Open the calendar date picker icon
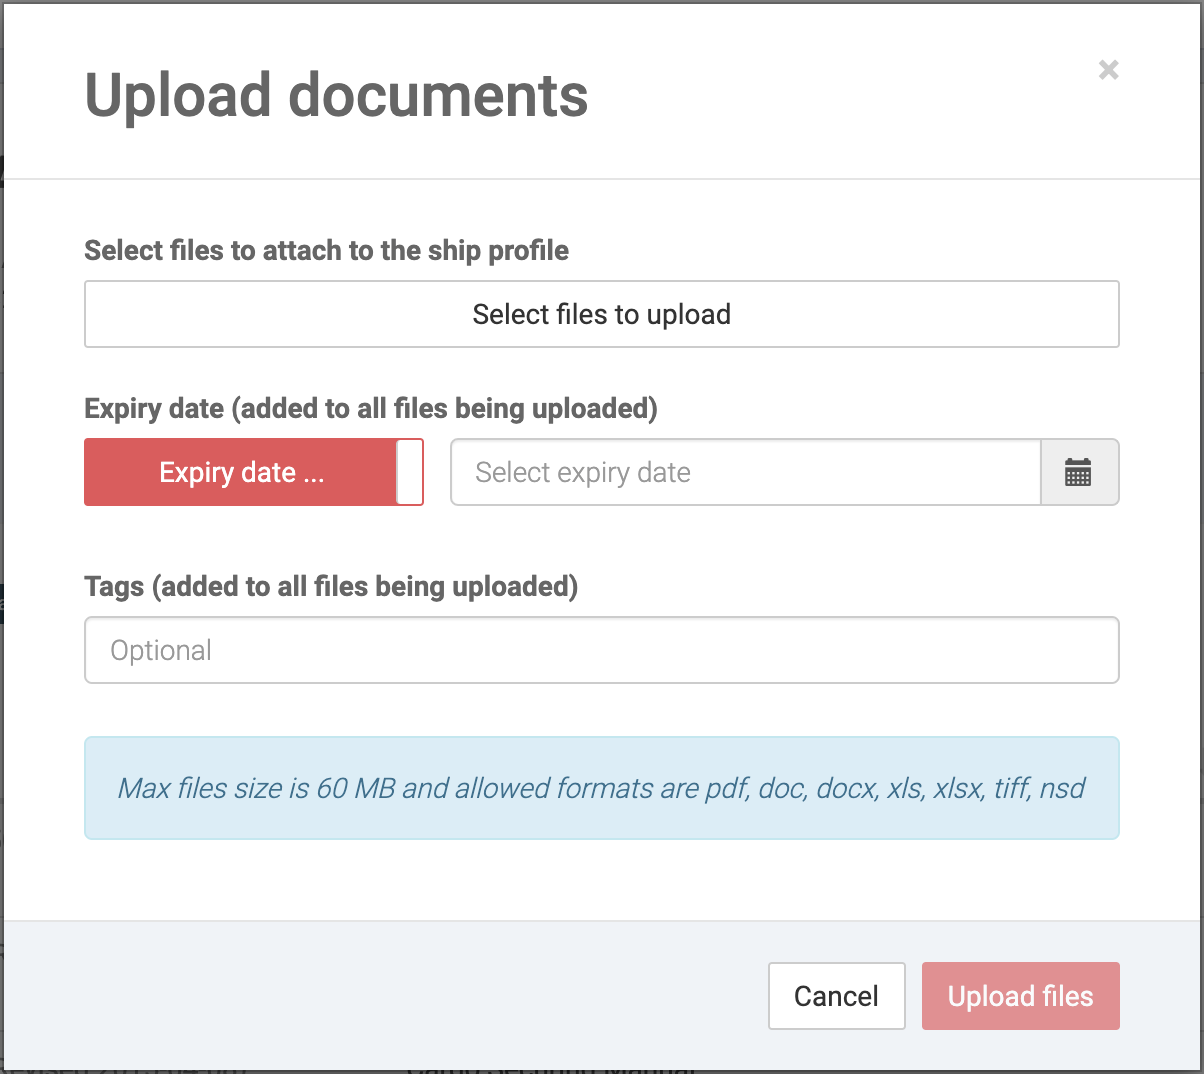The width and height of the screenshot is (1204, 1074). pos(1079,472)
